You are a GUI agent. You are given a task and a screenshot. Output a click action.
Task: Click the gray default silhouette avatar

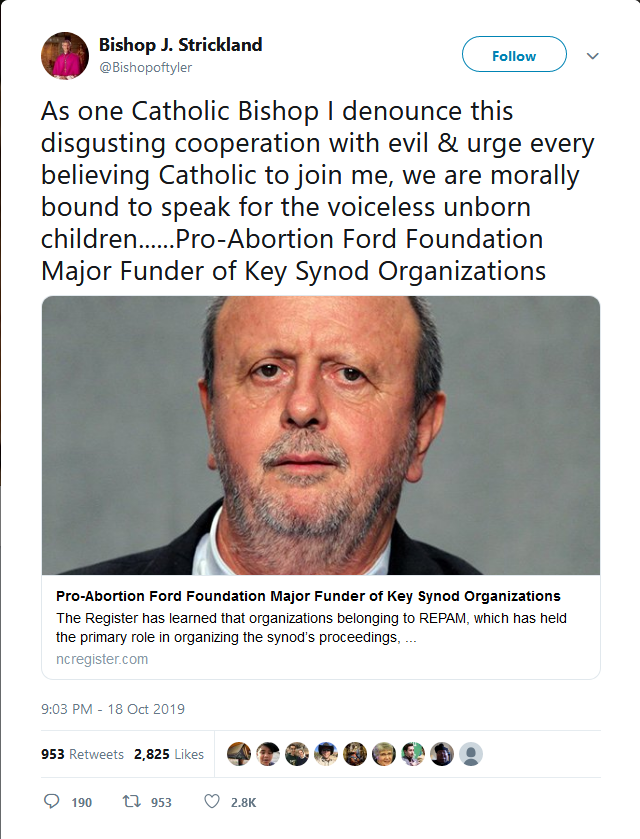point(471,754)
